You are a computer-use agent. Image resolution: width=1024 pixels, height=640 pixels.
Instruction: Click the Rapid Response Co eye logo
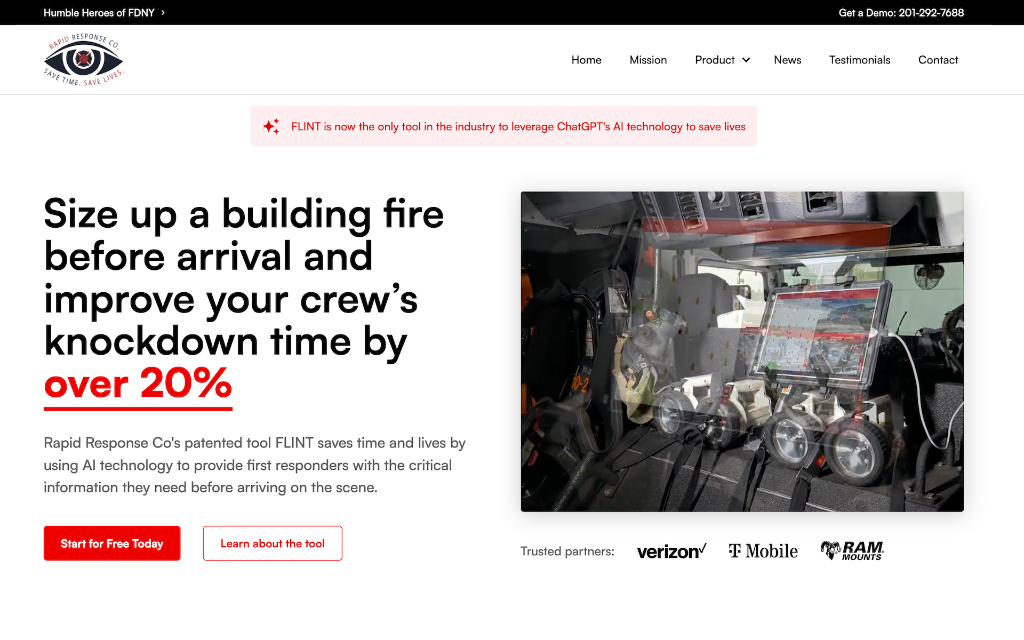tap(83, 60)
